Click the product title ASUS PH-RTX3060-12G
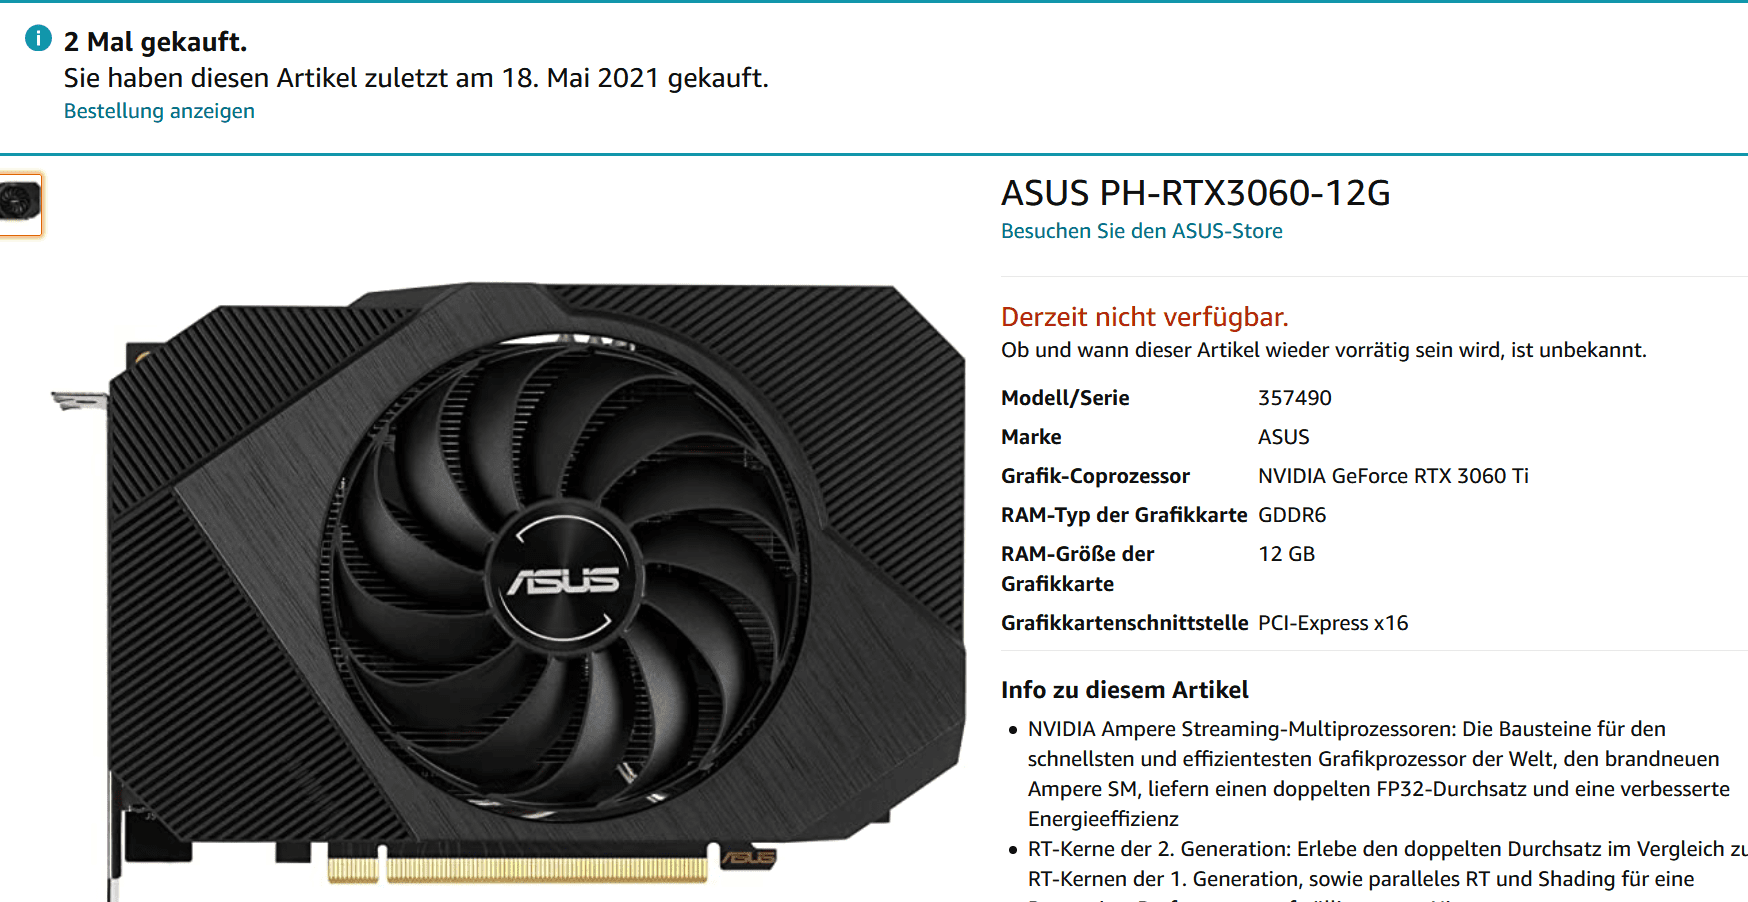This screenshot has width=1748, height=902. tap(1195, 193)
